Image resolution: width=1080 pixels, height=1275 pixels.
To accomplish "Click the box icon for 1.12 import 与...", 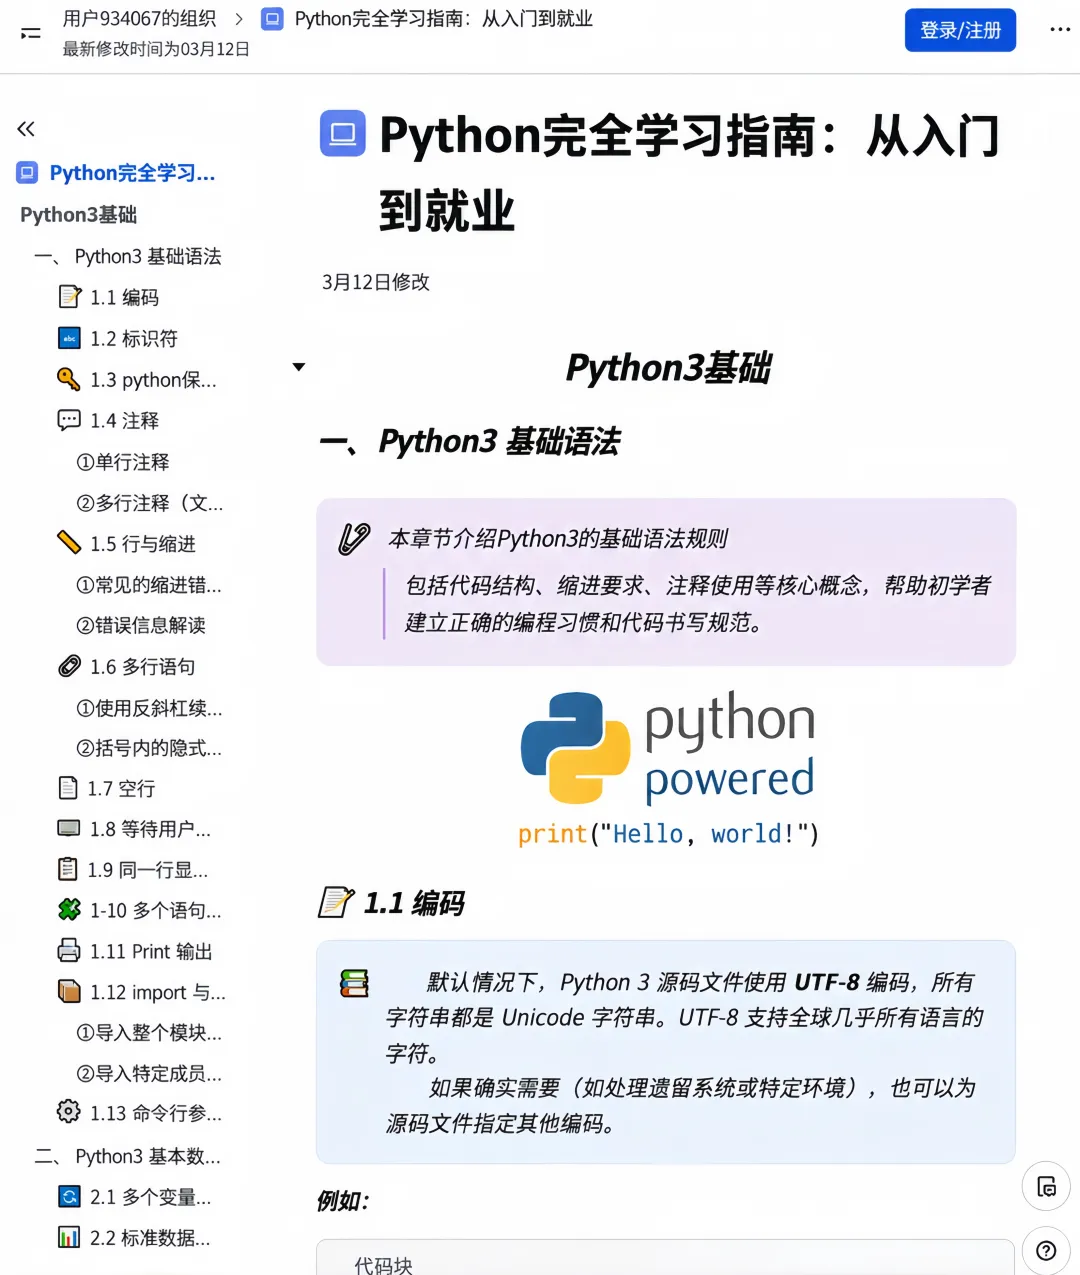I will click(x=69, y=992).
